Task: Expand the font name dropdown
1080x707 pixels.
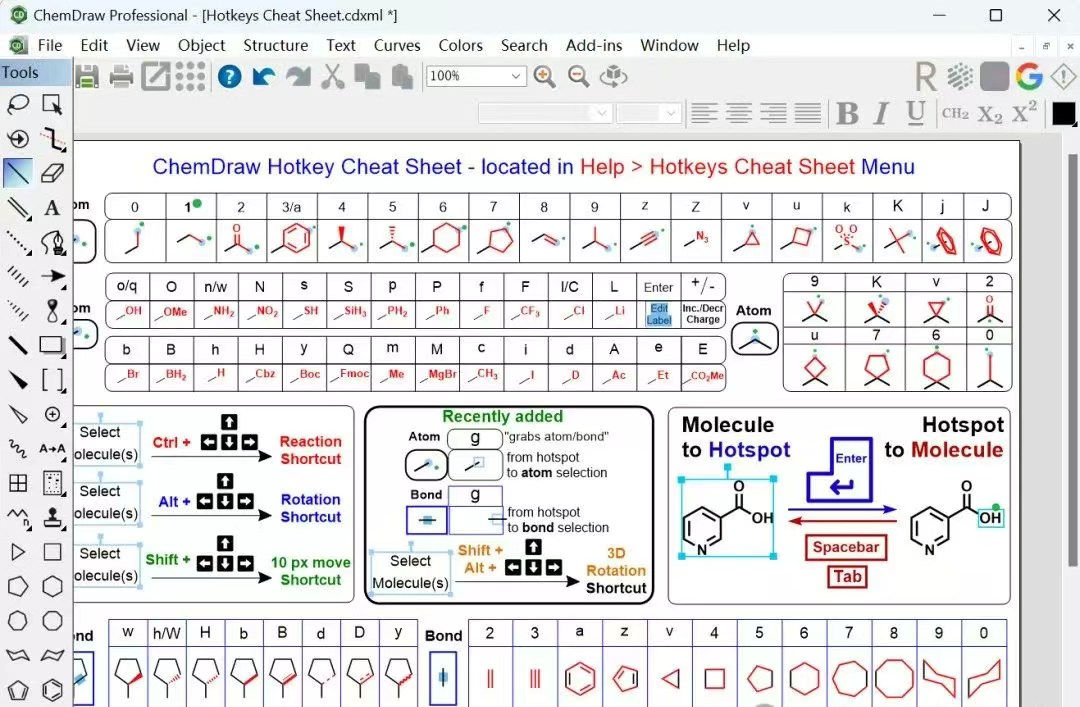Action: click(x=602, y=113)
